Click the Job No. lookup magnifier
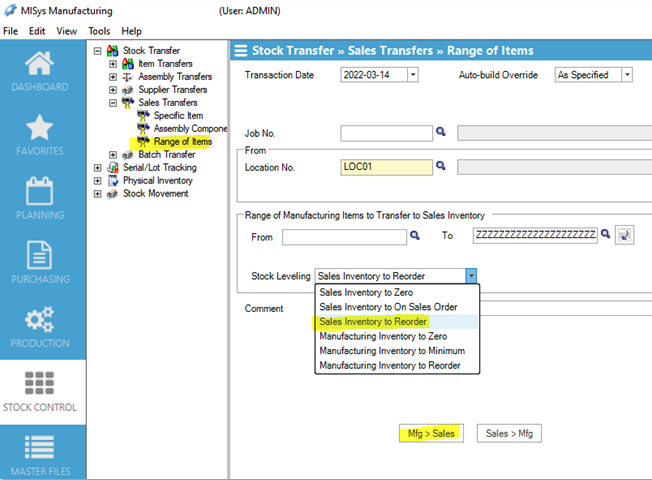The width and height of the screenshot is (652, 480). (x=441, y=132)
